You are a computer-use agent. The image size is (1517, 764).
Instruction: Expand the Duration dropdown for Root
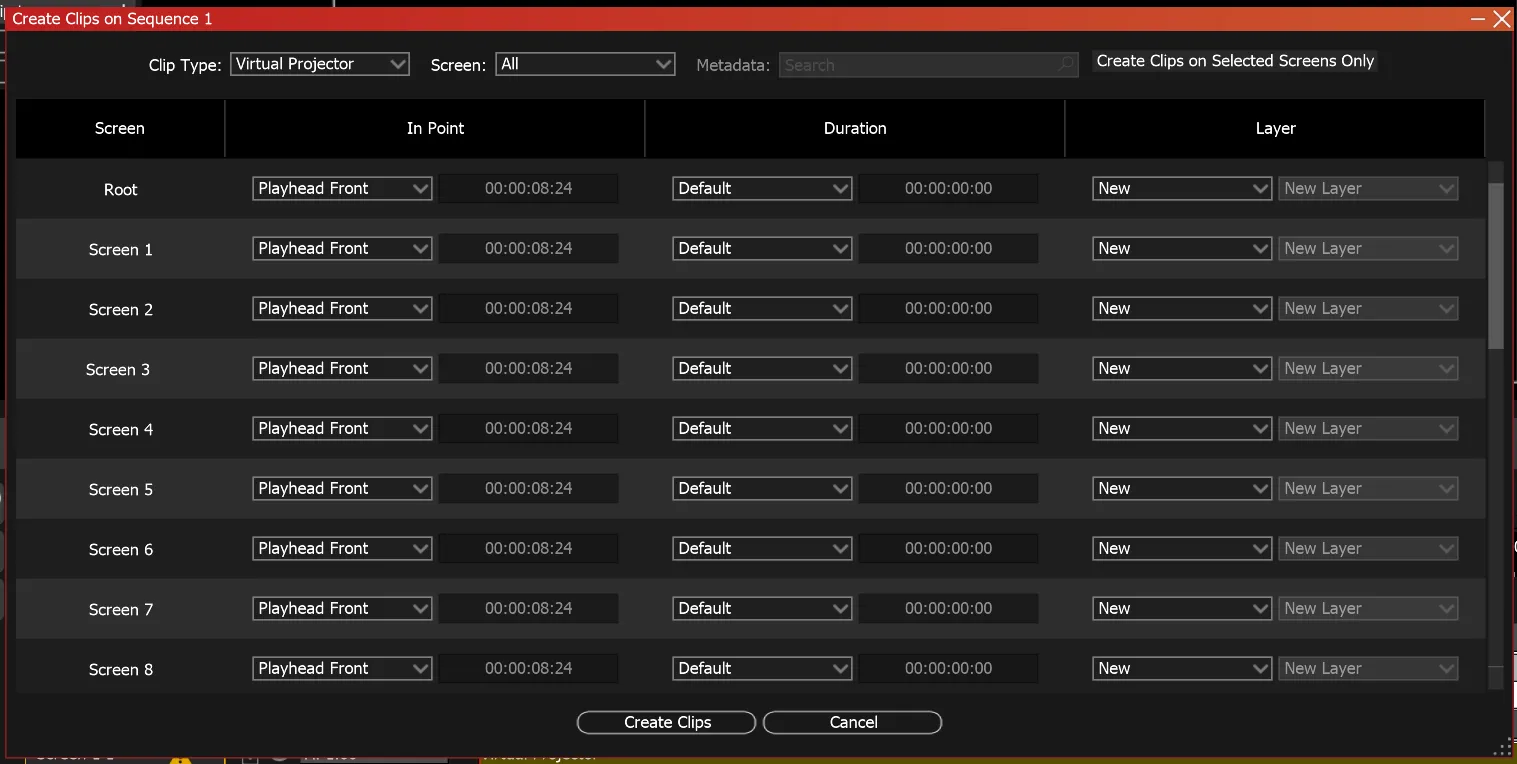click(x=762, y=188)
